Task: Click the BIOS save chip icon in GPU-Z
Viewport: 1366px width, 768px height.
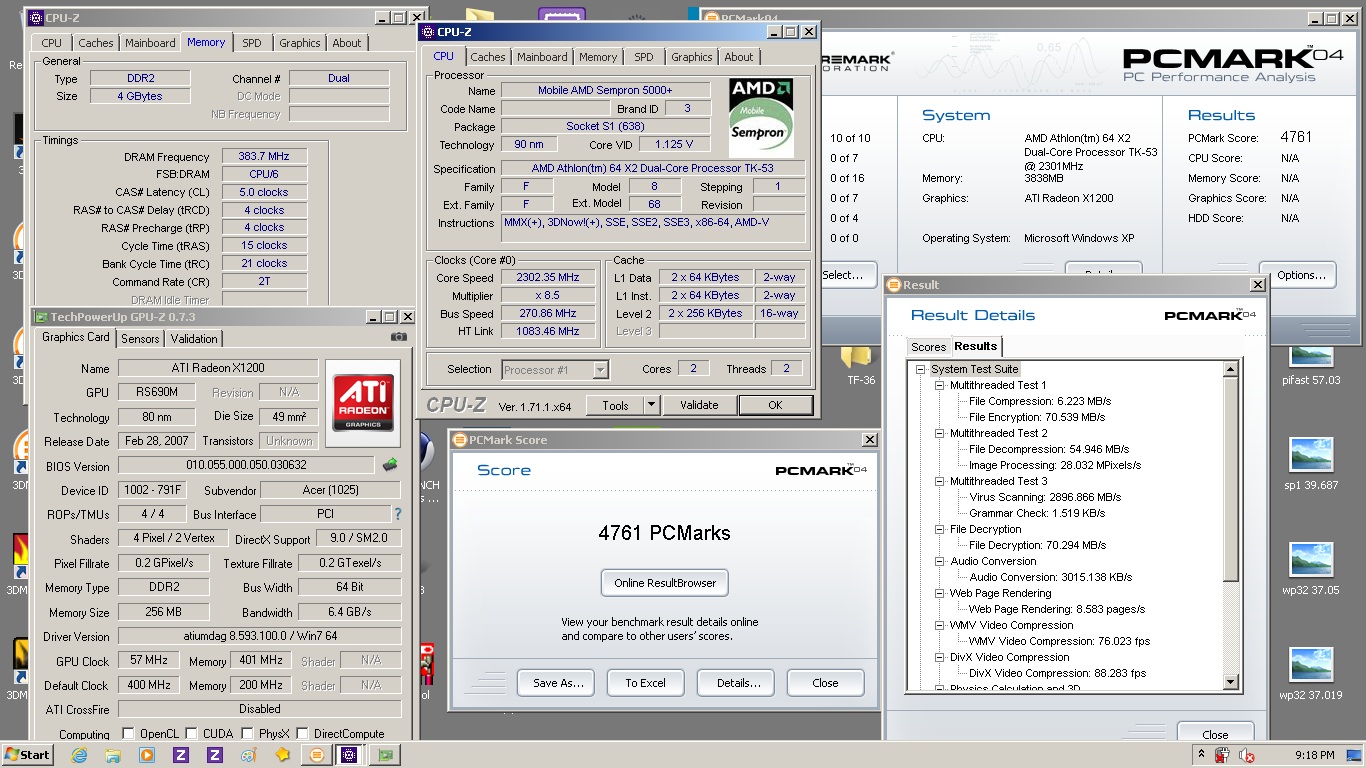Action: [390, 464]
